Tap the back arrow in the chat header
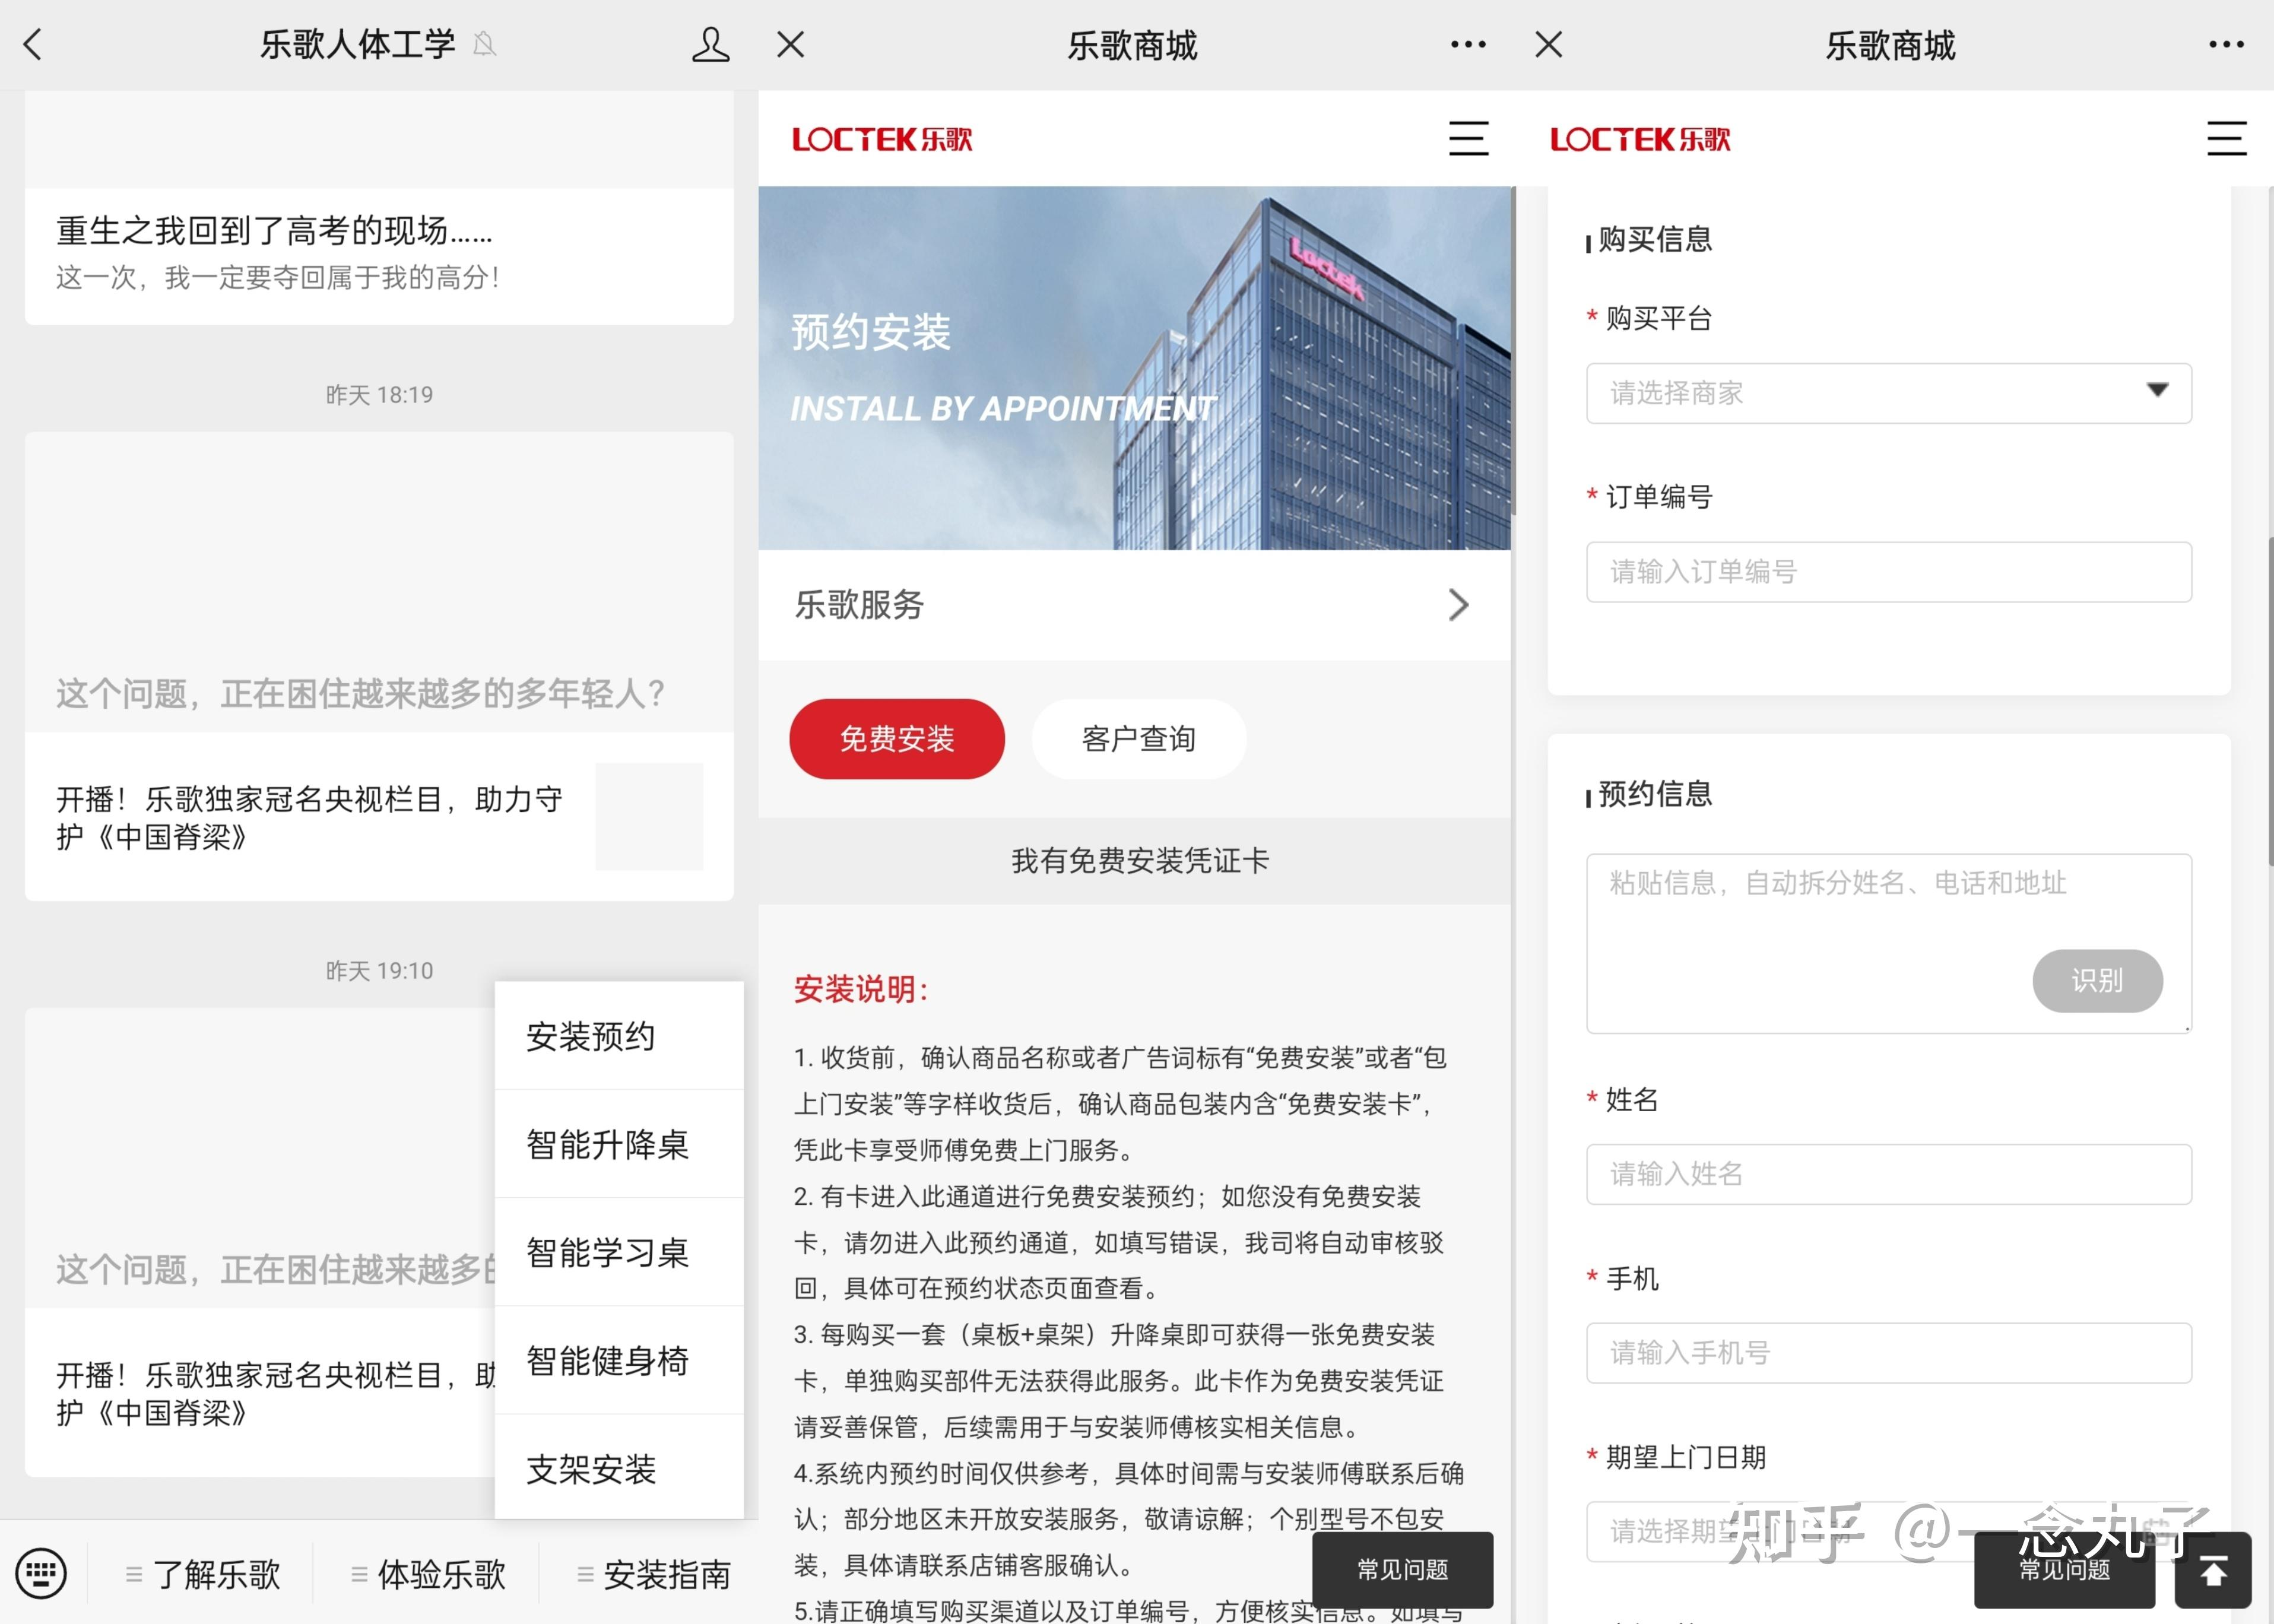The image size is (2274, 1624). (33, 44)
